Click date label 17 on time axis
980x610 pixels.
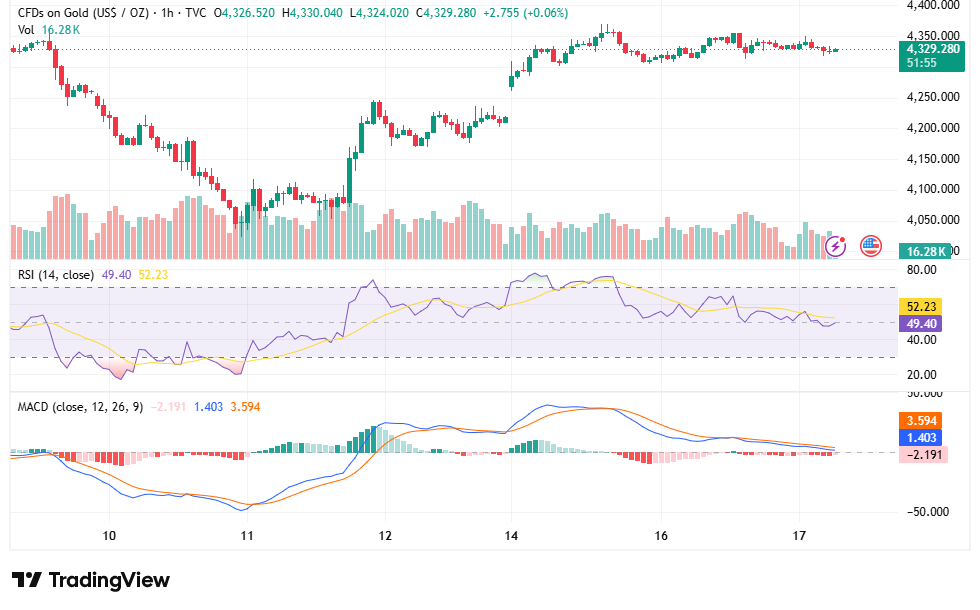tap(799, 536)
